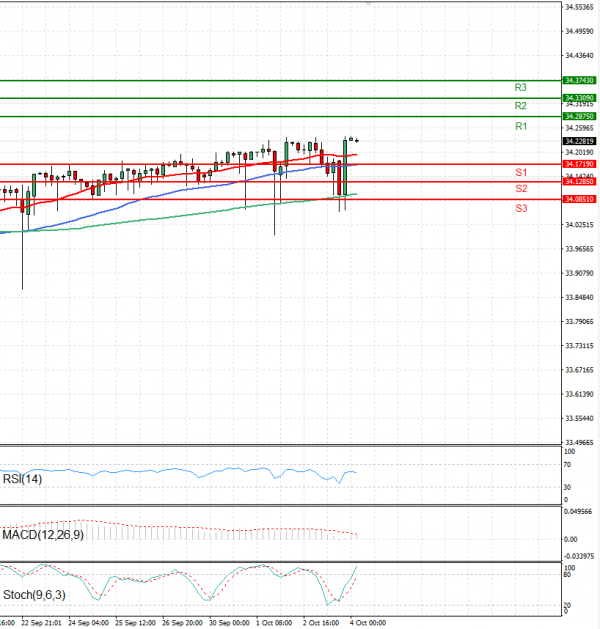Image resolution: width=600 pixels, height=629 pixels.
Task: Click the 34.02515 price axis label
Action: coord(580,225)
